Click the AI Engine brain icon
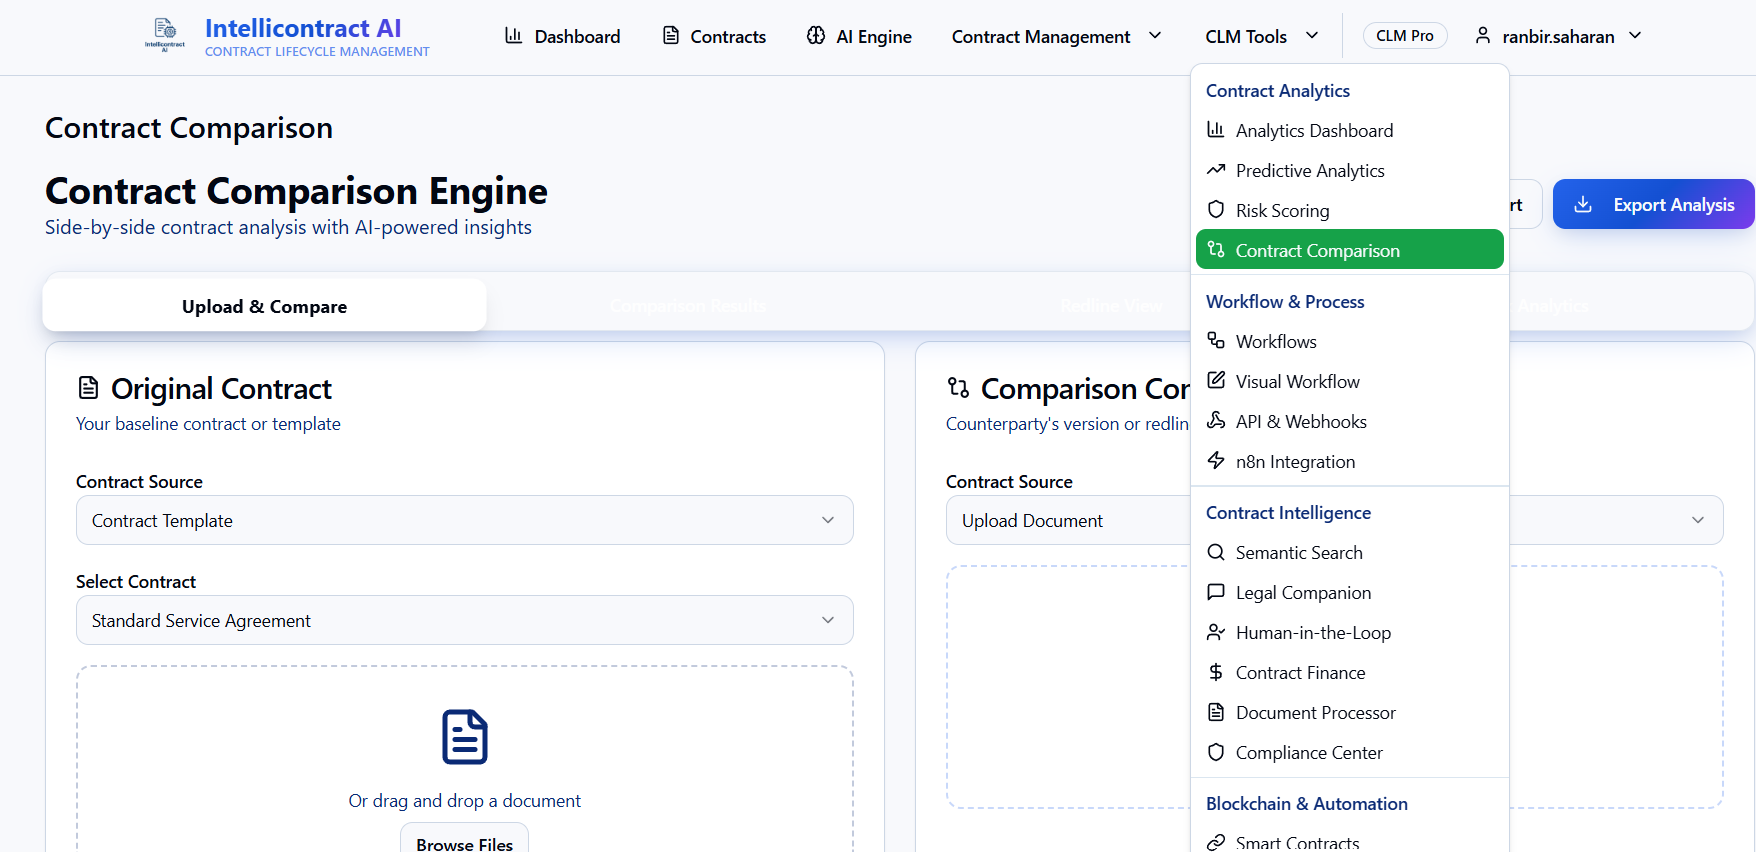Screen dimensions: 1756x852 [x=816, y=36]
